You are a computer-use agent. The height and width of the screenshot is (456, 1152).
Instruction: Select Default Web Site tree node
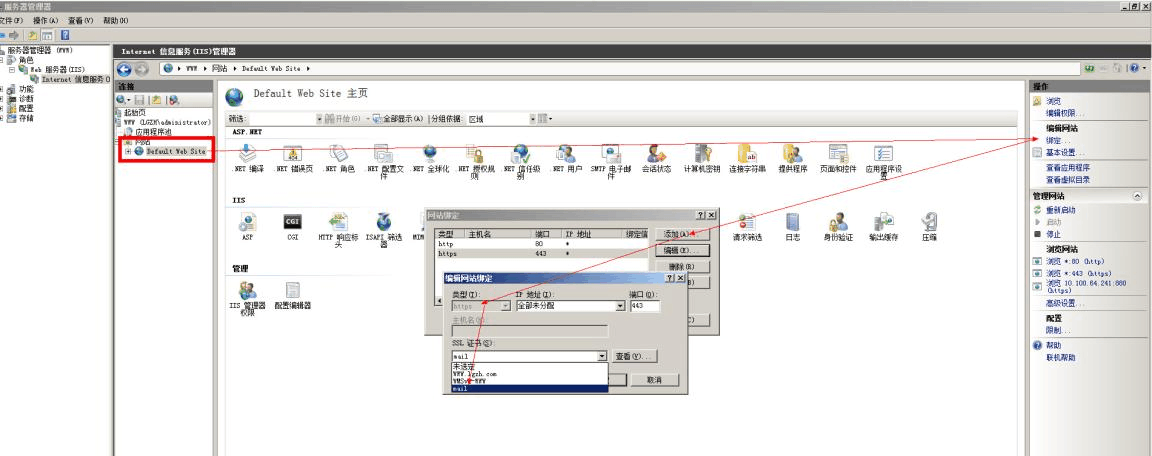pos(176,151)
